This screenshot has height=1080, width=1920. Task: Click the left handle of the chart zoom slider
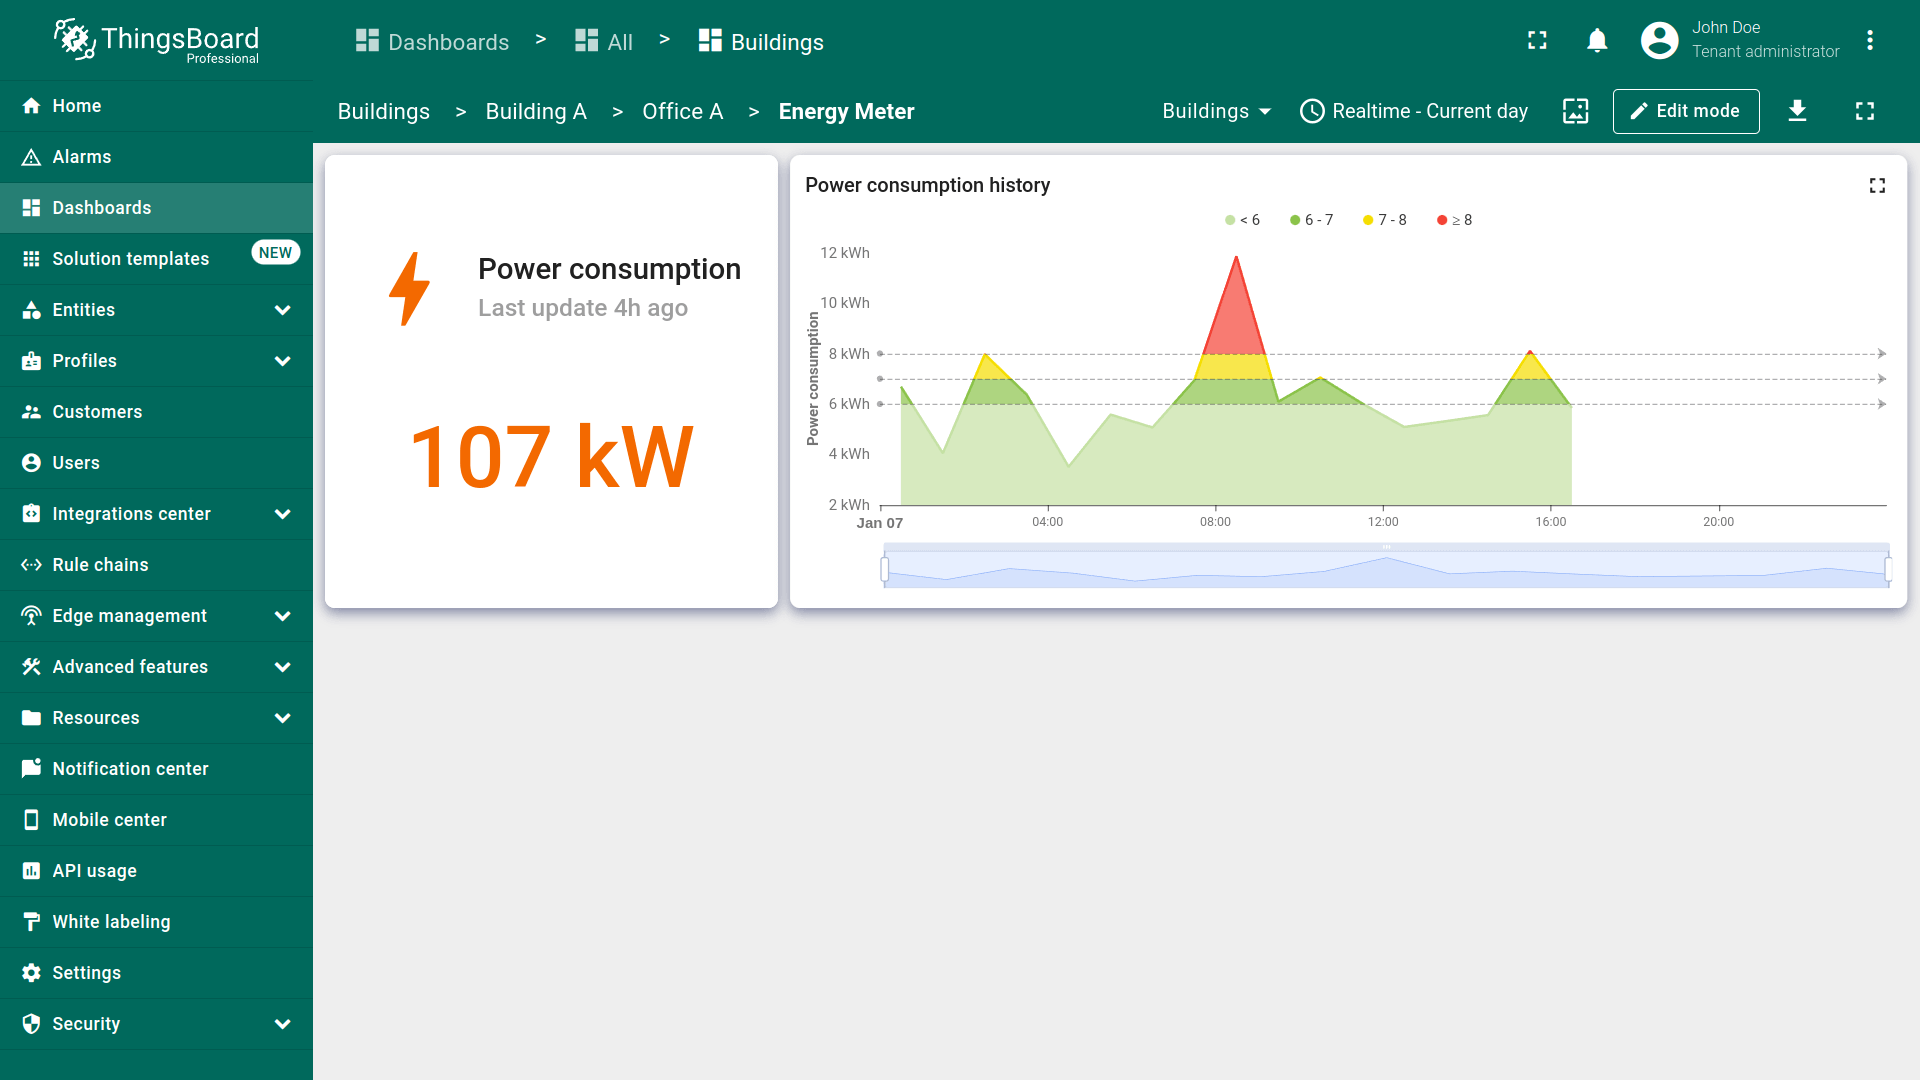pyautogui.click(x=885, y=569)
